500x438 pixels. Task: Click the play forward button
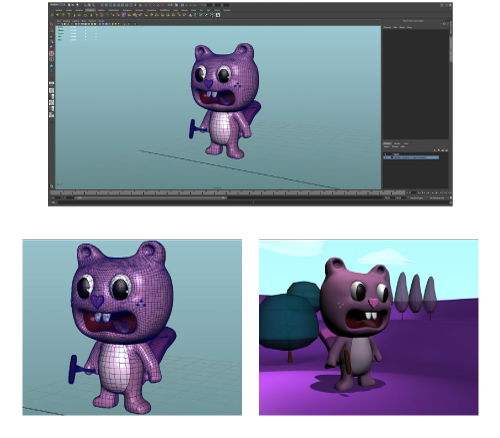tap(437, 193)
